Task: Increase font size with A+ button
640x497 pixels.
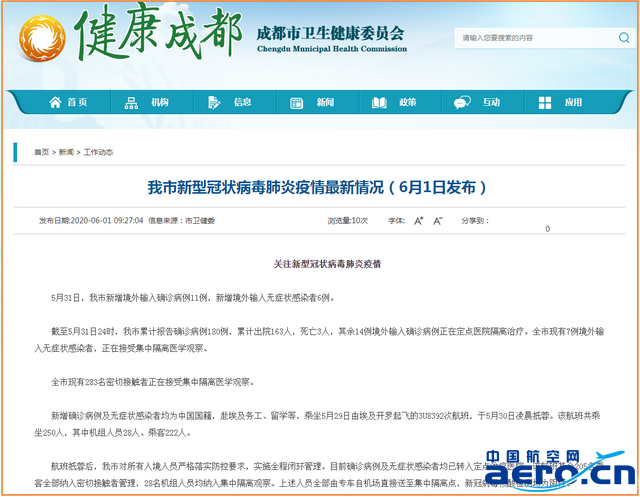Action: coord(419,221)
